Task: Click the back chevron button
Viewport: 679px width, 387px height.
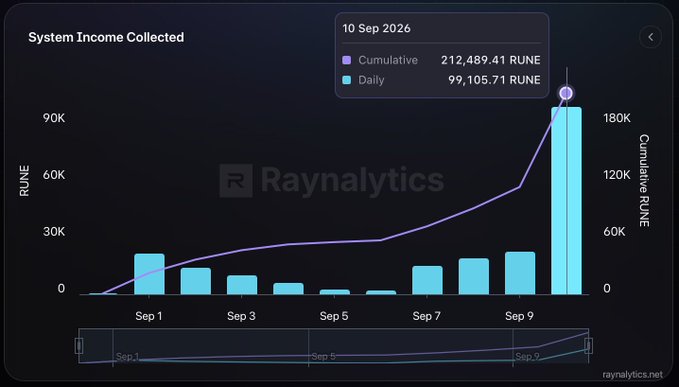Action: tap(650, 37)
